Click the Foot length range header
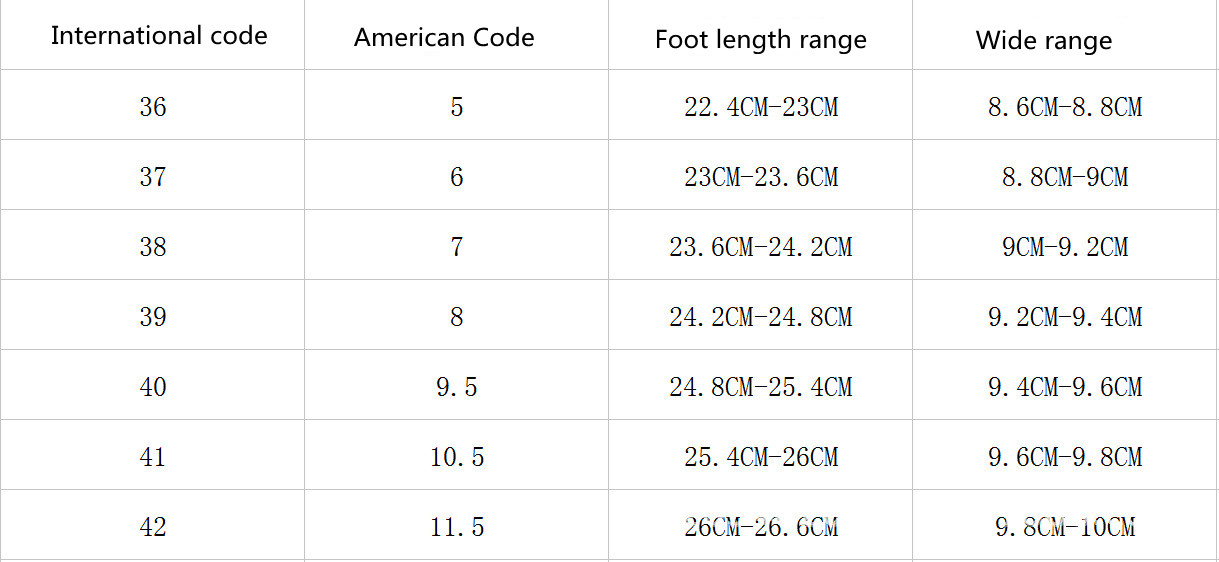The image size is (1219, 562). [760, 40]
